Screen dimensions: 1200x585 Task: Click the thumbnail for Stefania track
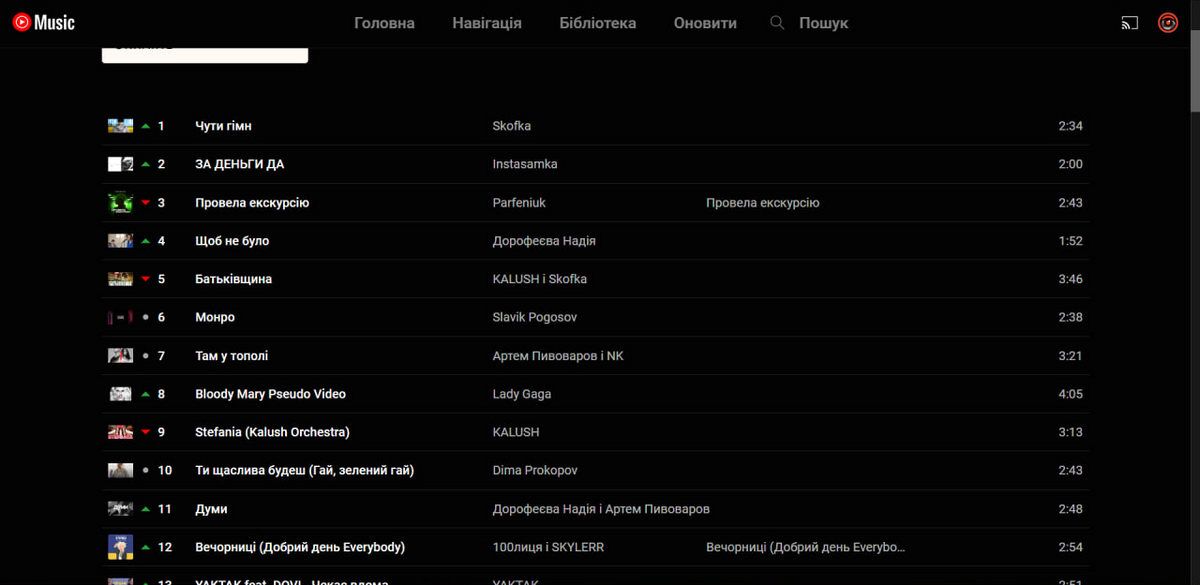tap(120, 432)
